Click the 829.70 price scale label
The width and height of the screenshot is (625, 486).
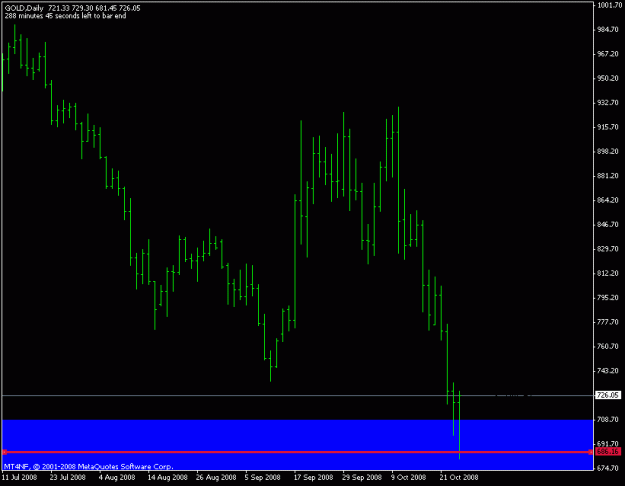pyautogui.click(x=608, y=249)
